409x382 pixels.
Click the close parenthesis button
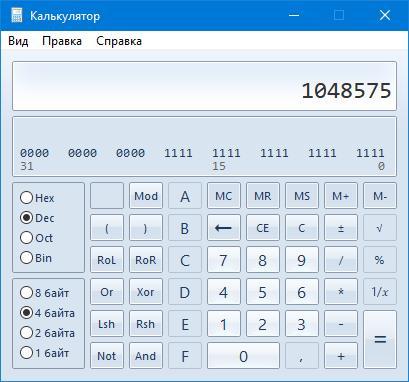(146, 228)
